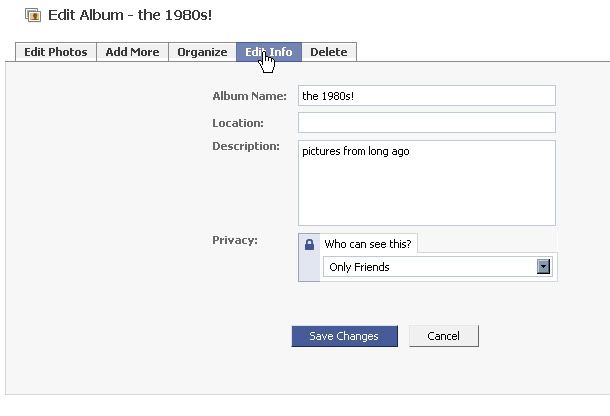Viewport: 610px width, 416px height.
Task: Go to the Organize tab
Action: pos(201,52)
